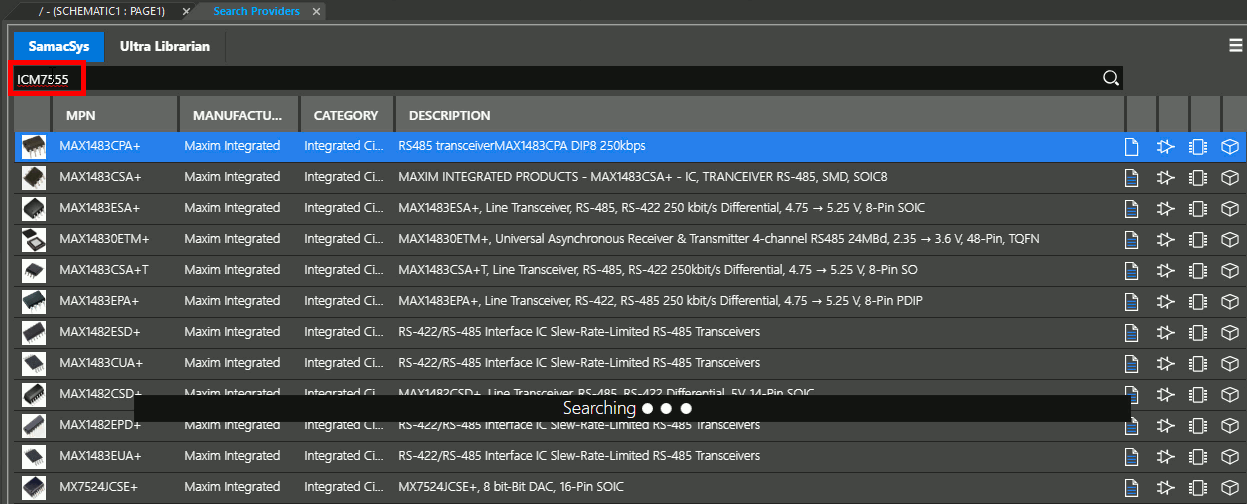Screen dimensions: 1247x504
Task: Open datasheet for MAX1483CPA+
Action: point(1132,147)
